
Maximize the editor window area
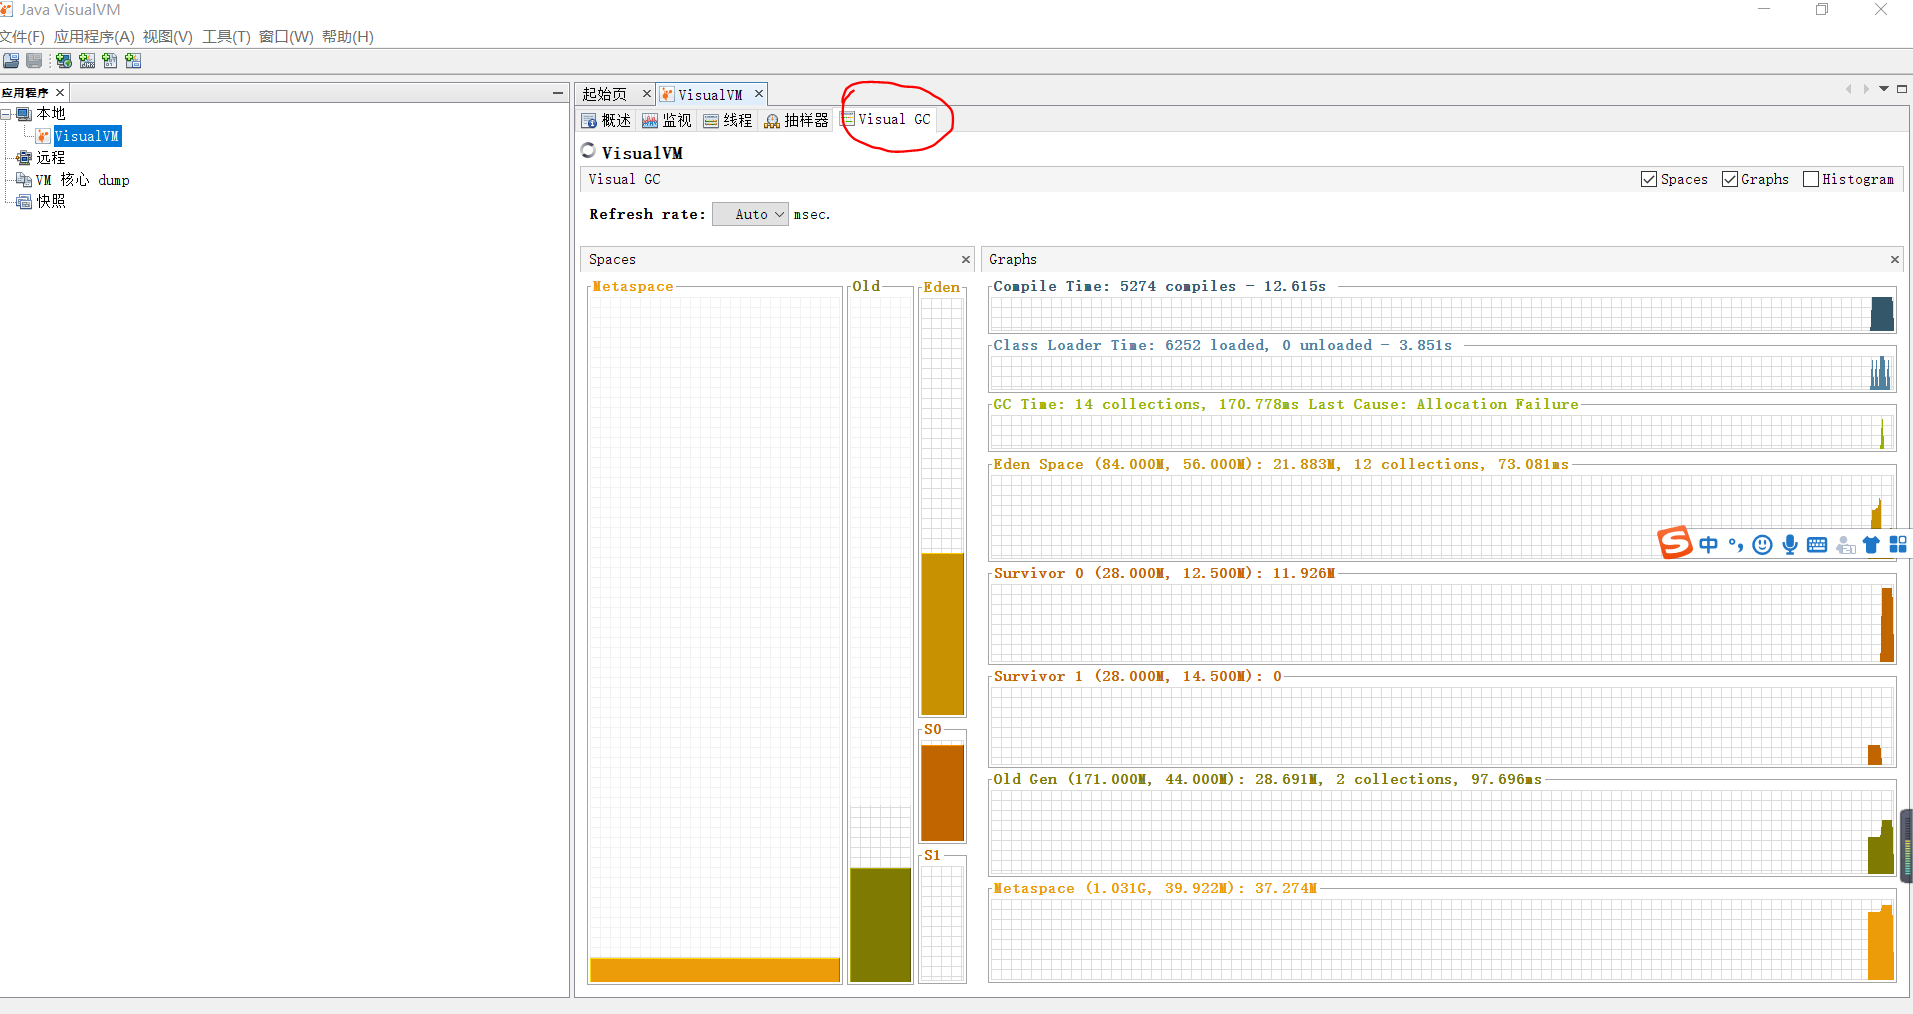click(1902, 89)
